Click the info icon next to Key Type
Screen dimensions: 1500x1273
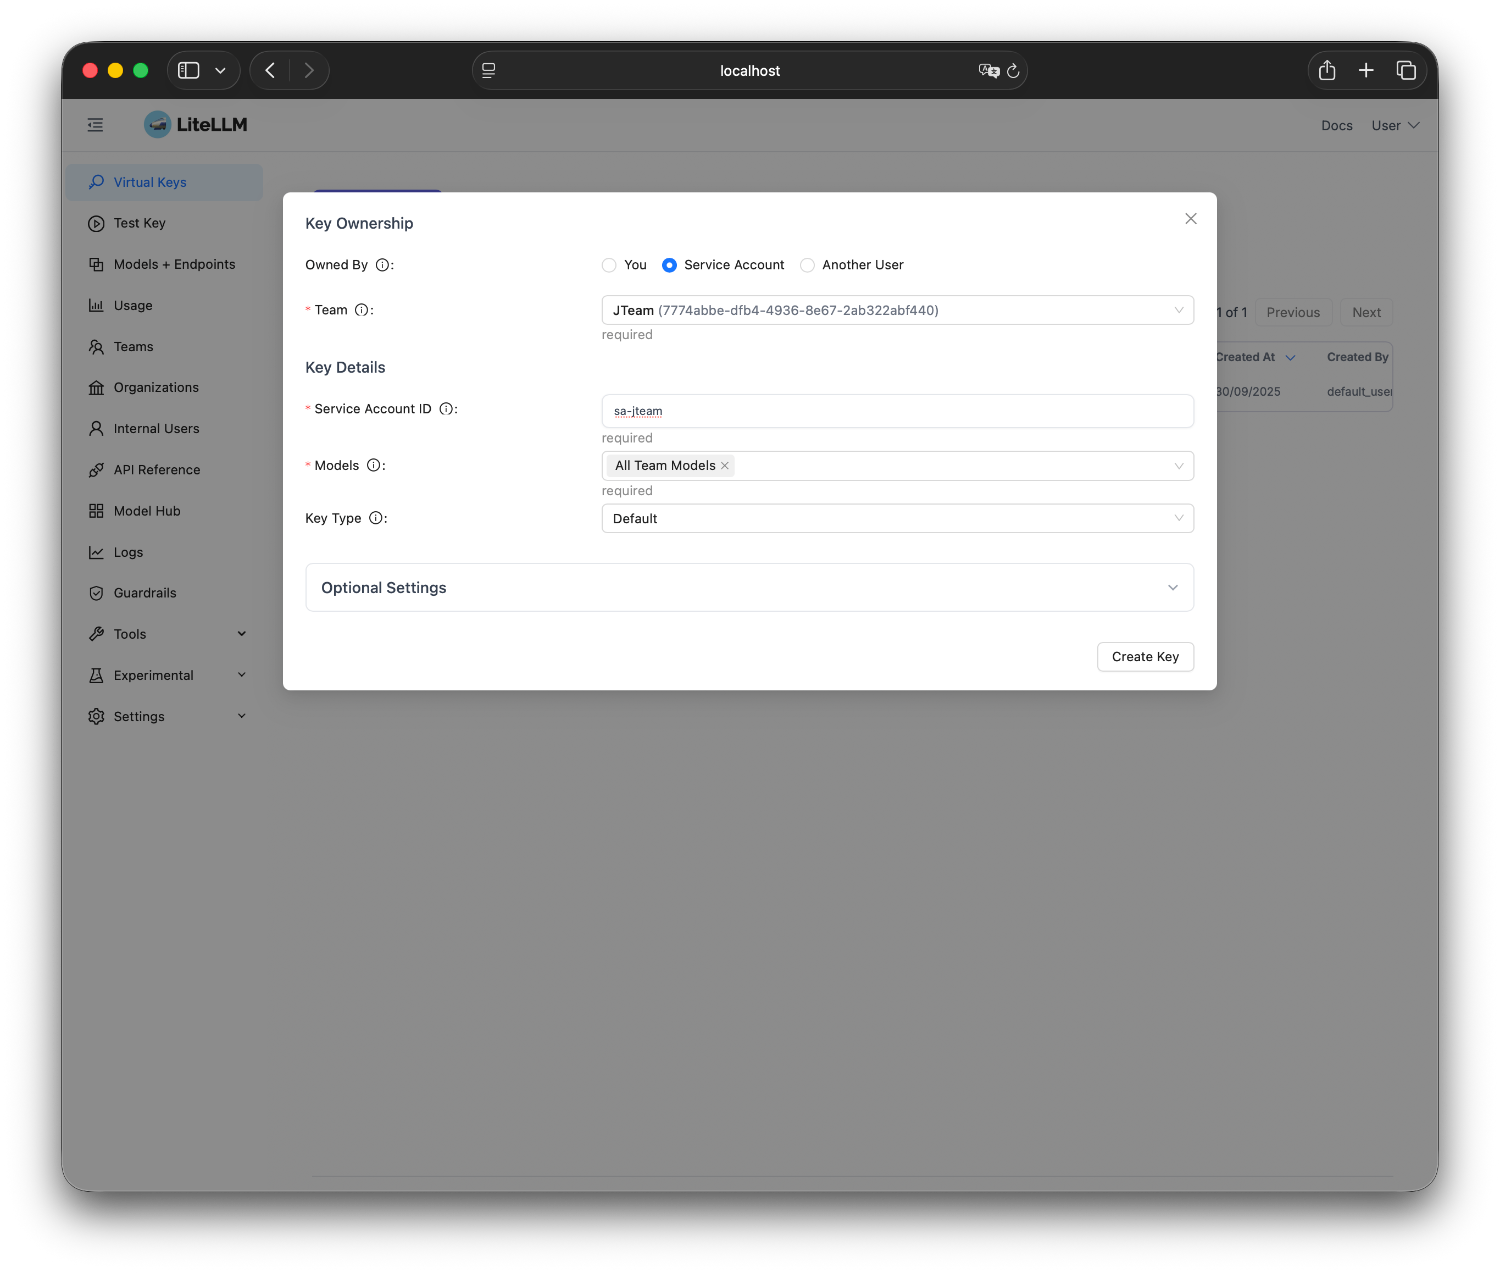pos(376,518)
